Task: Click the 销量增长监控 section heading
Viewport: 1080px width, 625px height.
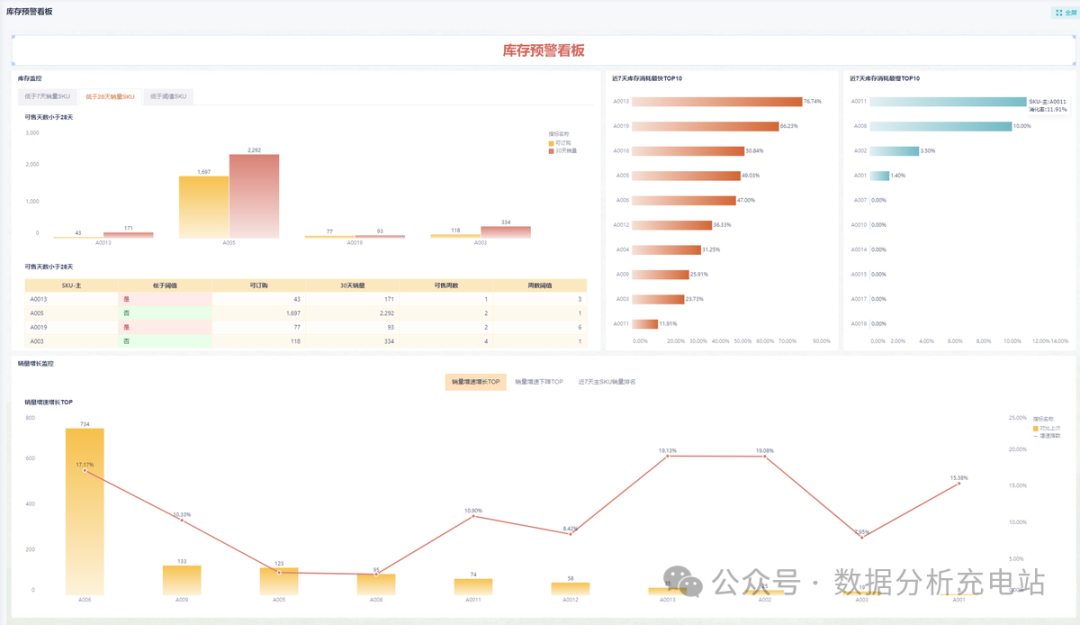Action: coord(36,363)
